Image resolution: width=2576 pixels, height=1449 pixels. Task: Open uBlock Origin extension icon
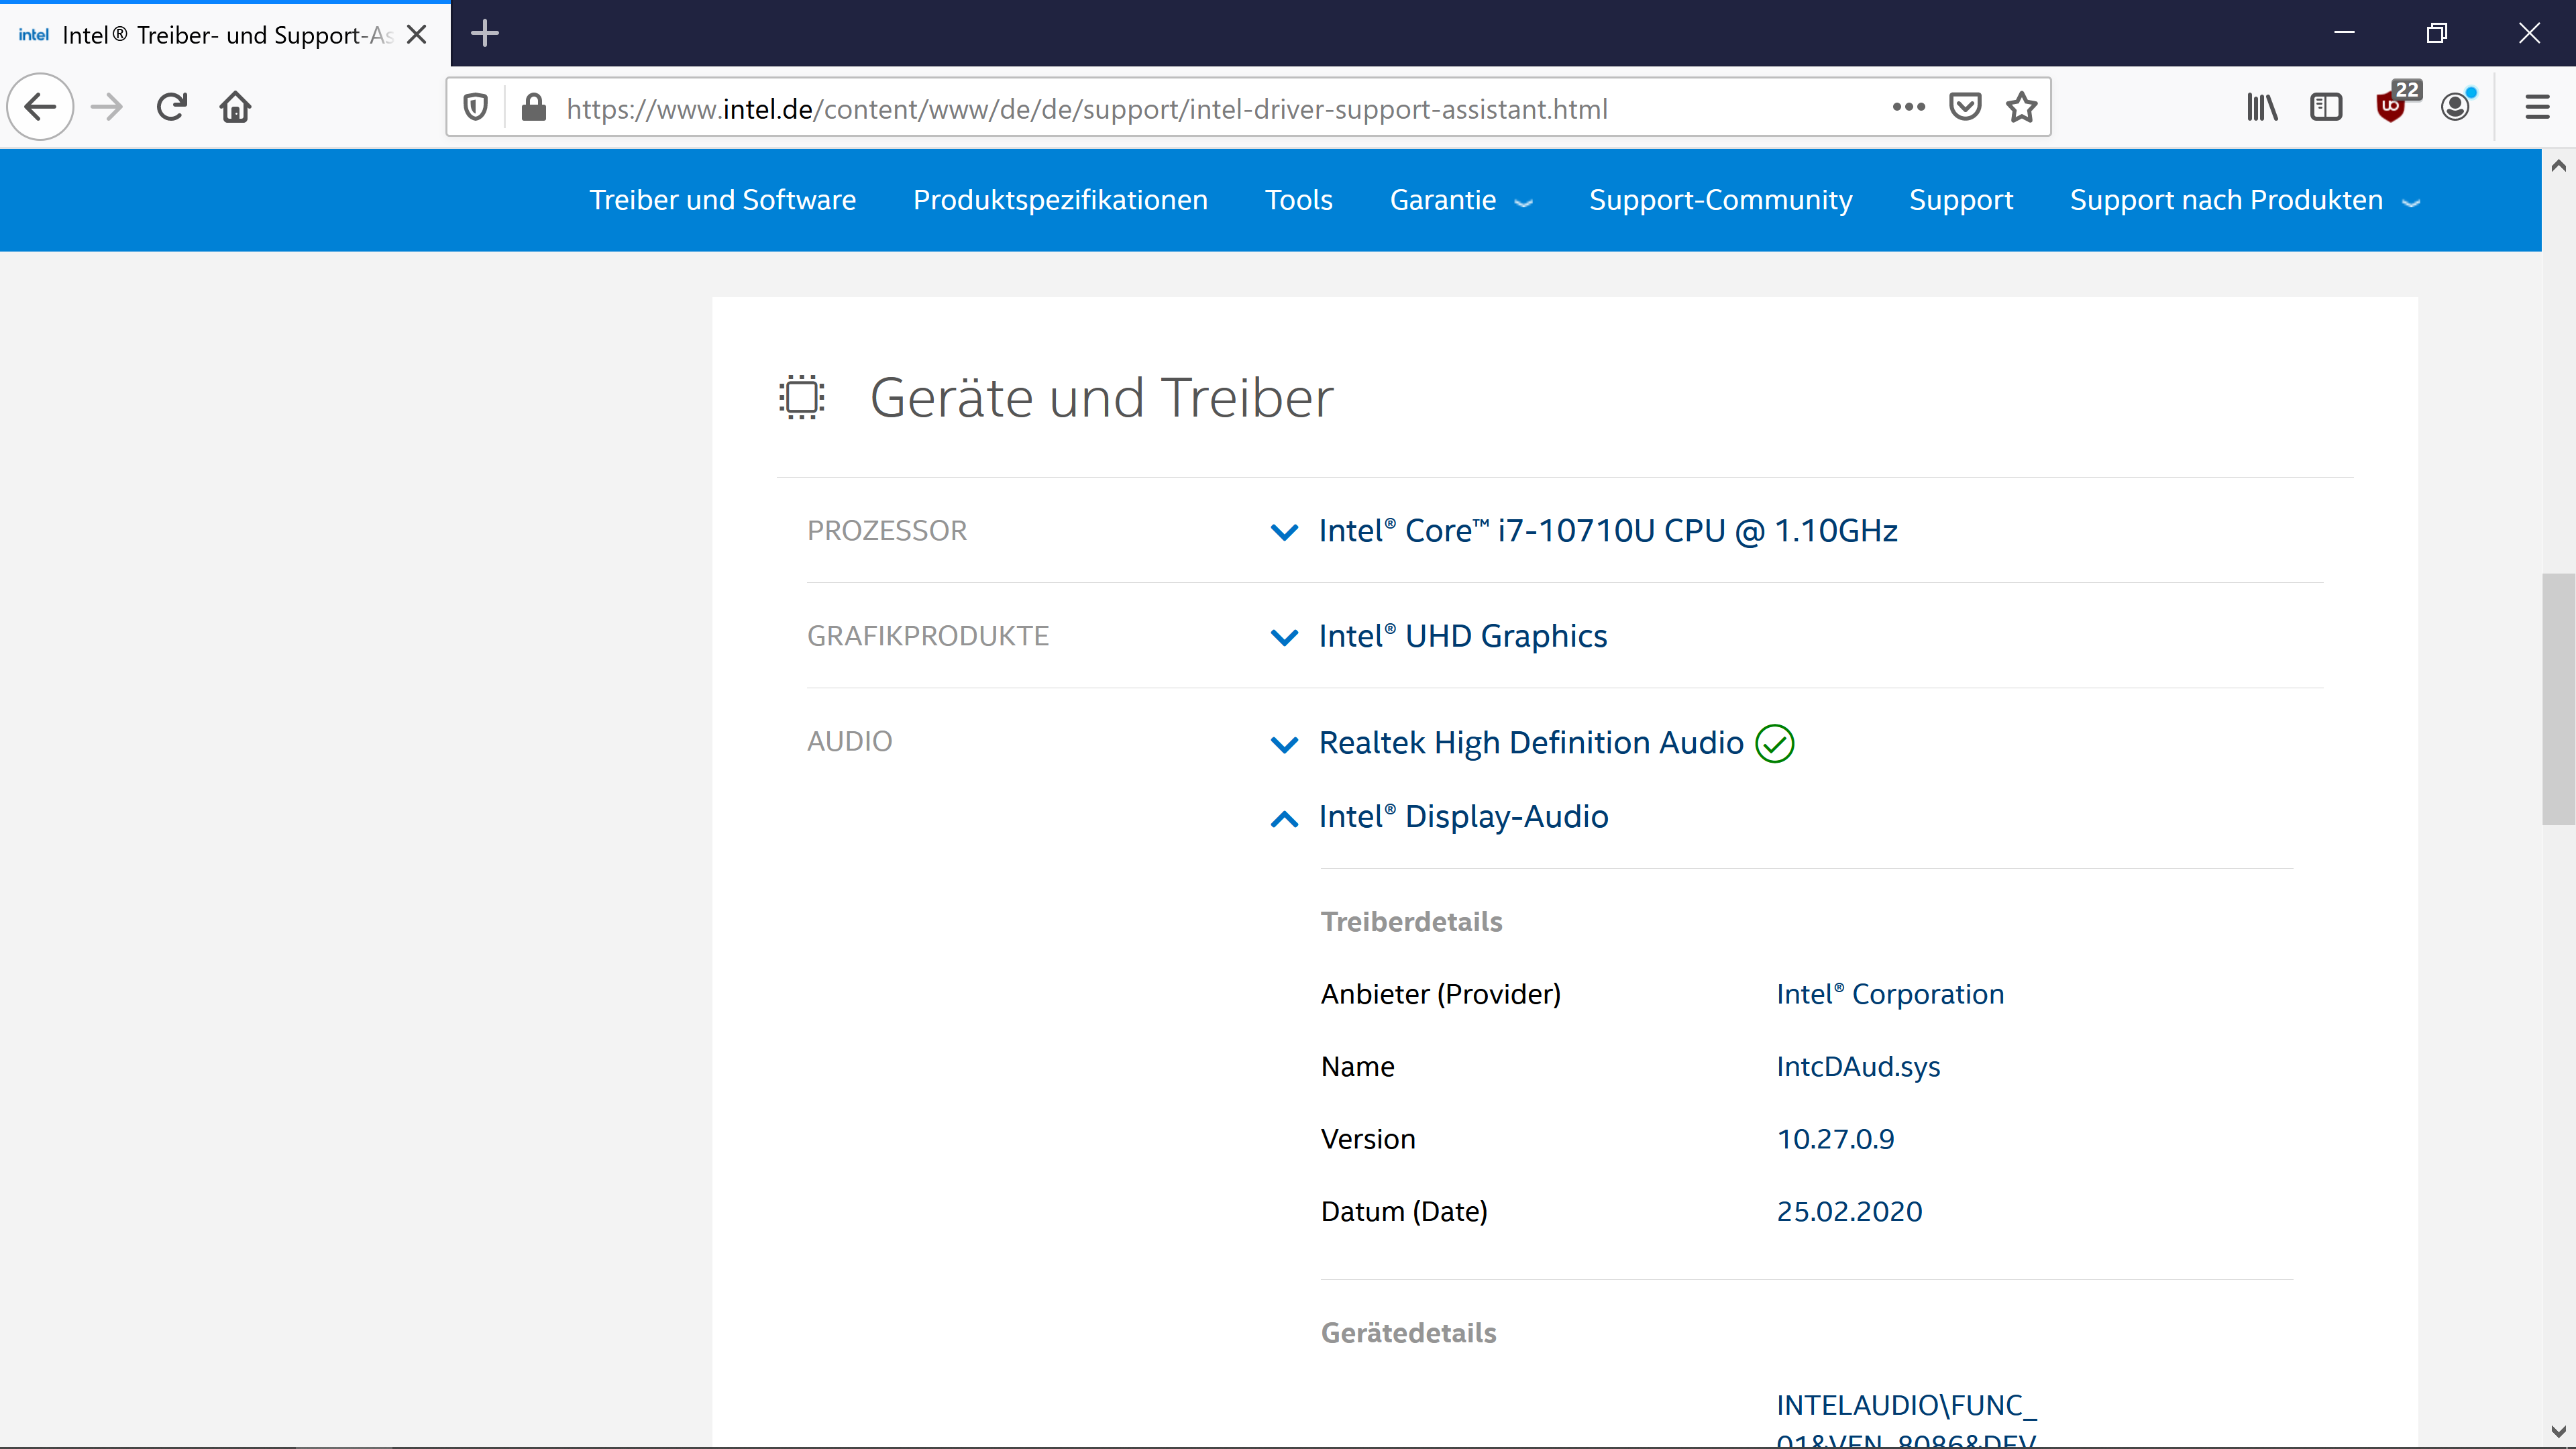coord(2391,106)
